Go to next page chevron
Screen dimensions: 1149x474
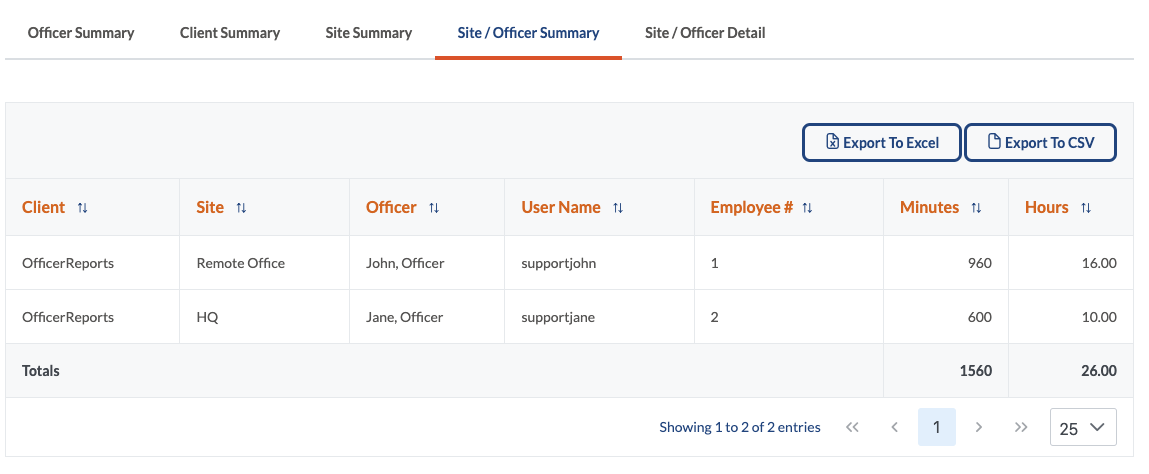coord(979,427)
